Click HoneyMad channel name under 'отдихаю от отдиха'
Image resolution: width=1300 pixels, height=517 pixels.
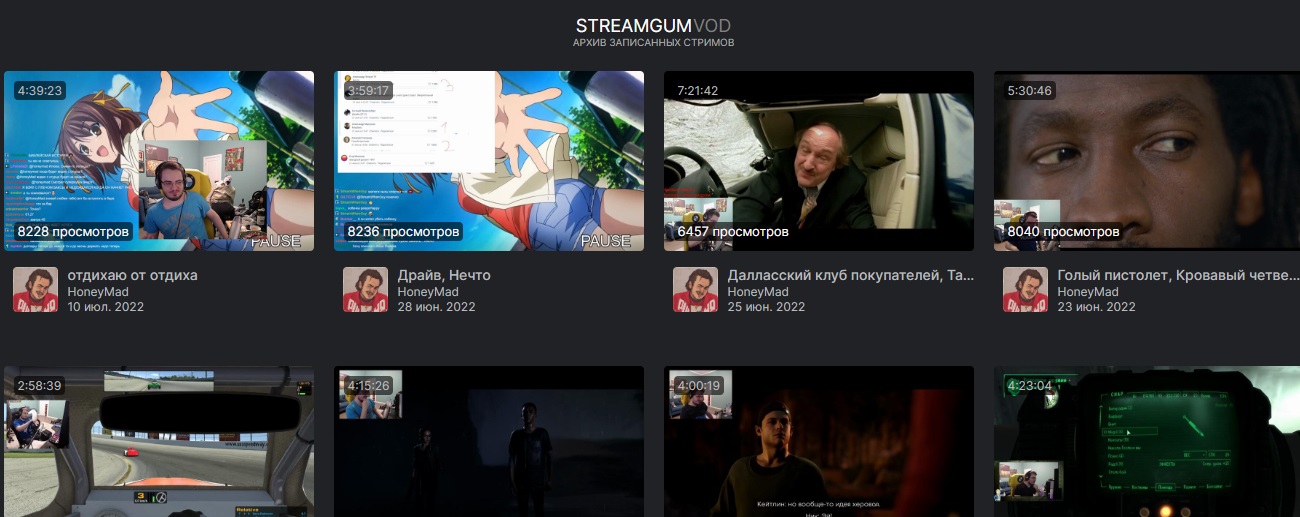[98, 292]
